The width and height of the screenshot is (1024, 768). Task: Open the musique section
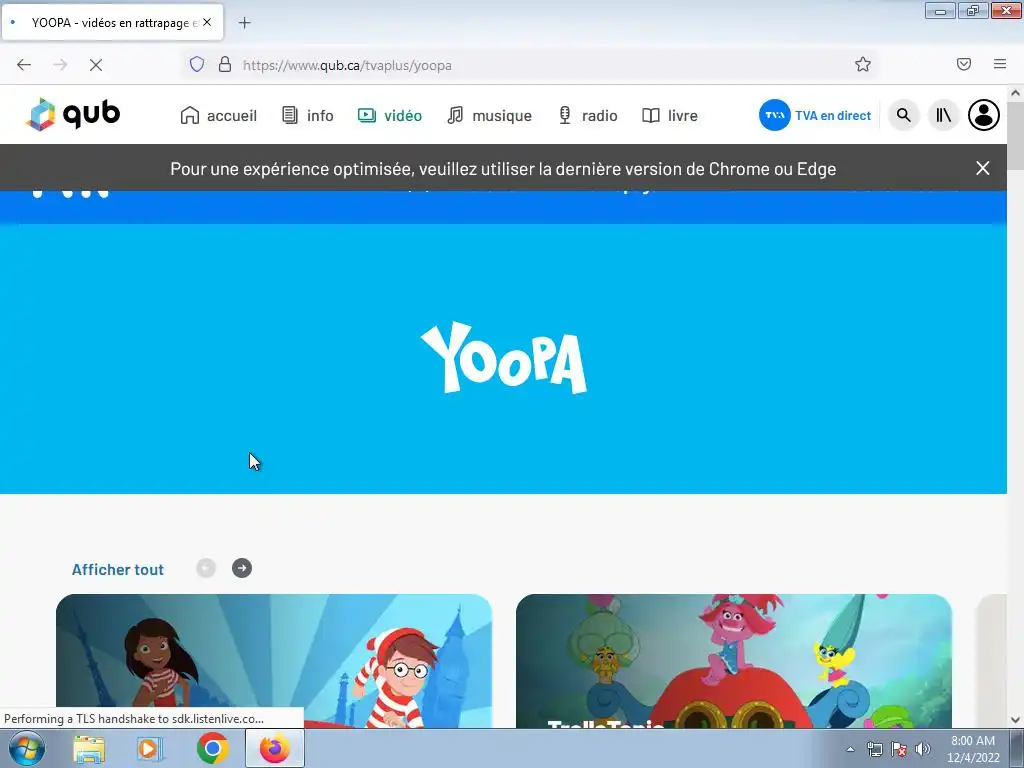point(489,116)
